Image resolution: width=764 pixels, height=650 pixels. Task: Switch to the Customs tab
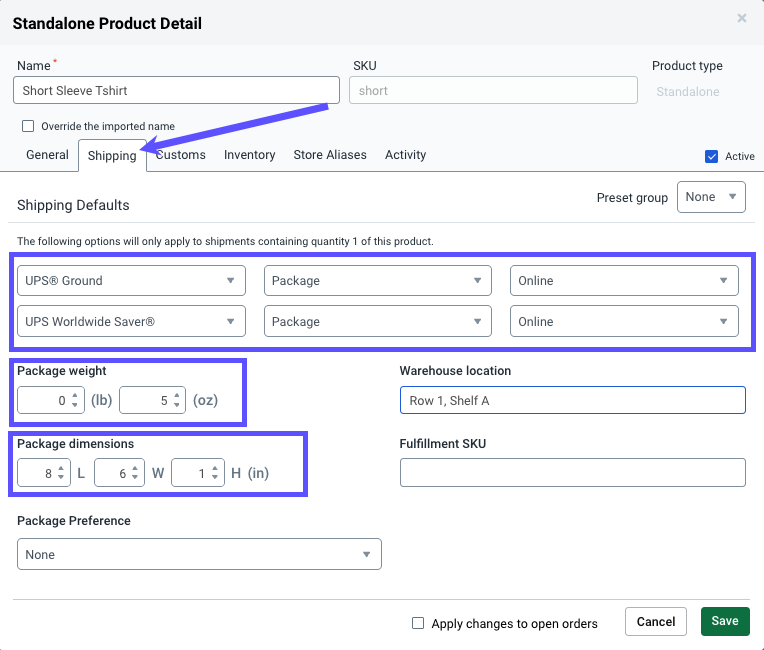coord(181,155)
